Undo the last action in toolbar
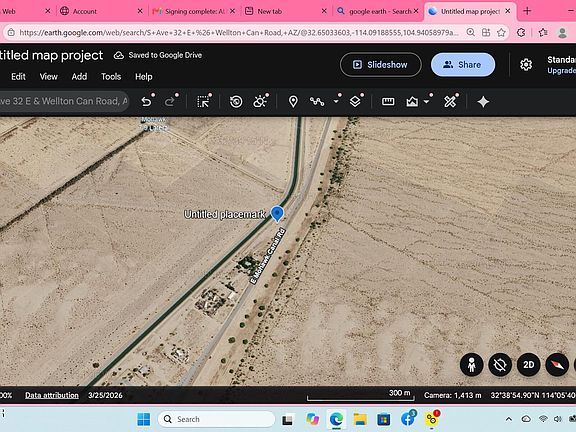 point(146,101)
